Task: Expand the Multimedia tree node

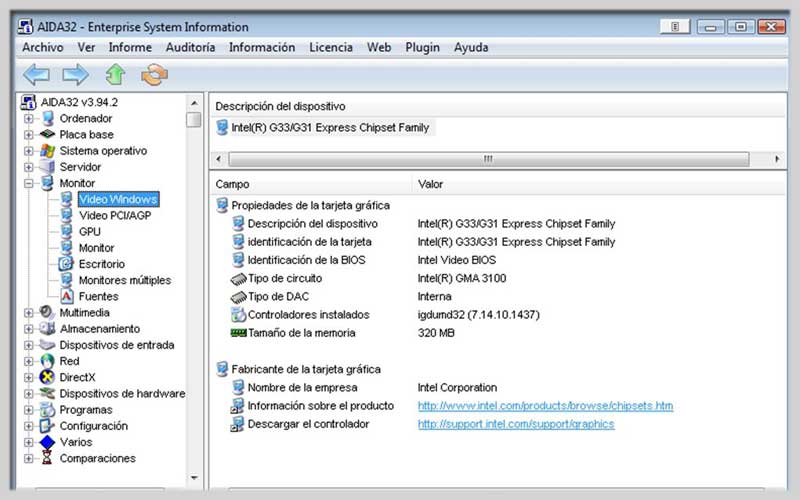Action: point(29,313)
